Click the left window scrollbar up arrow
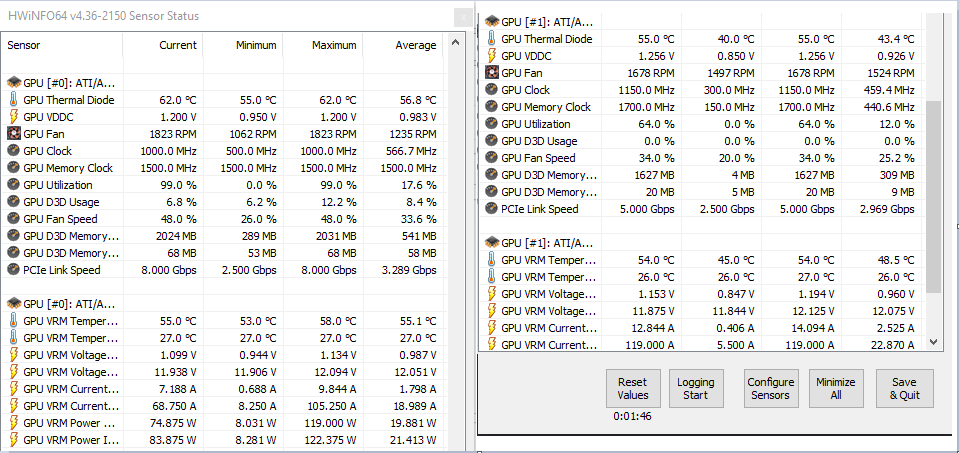959x453 pixels. coord(454,43)
